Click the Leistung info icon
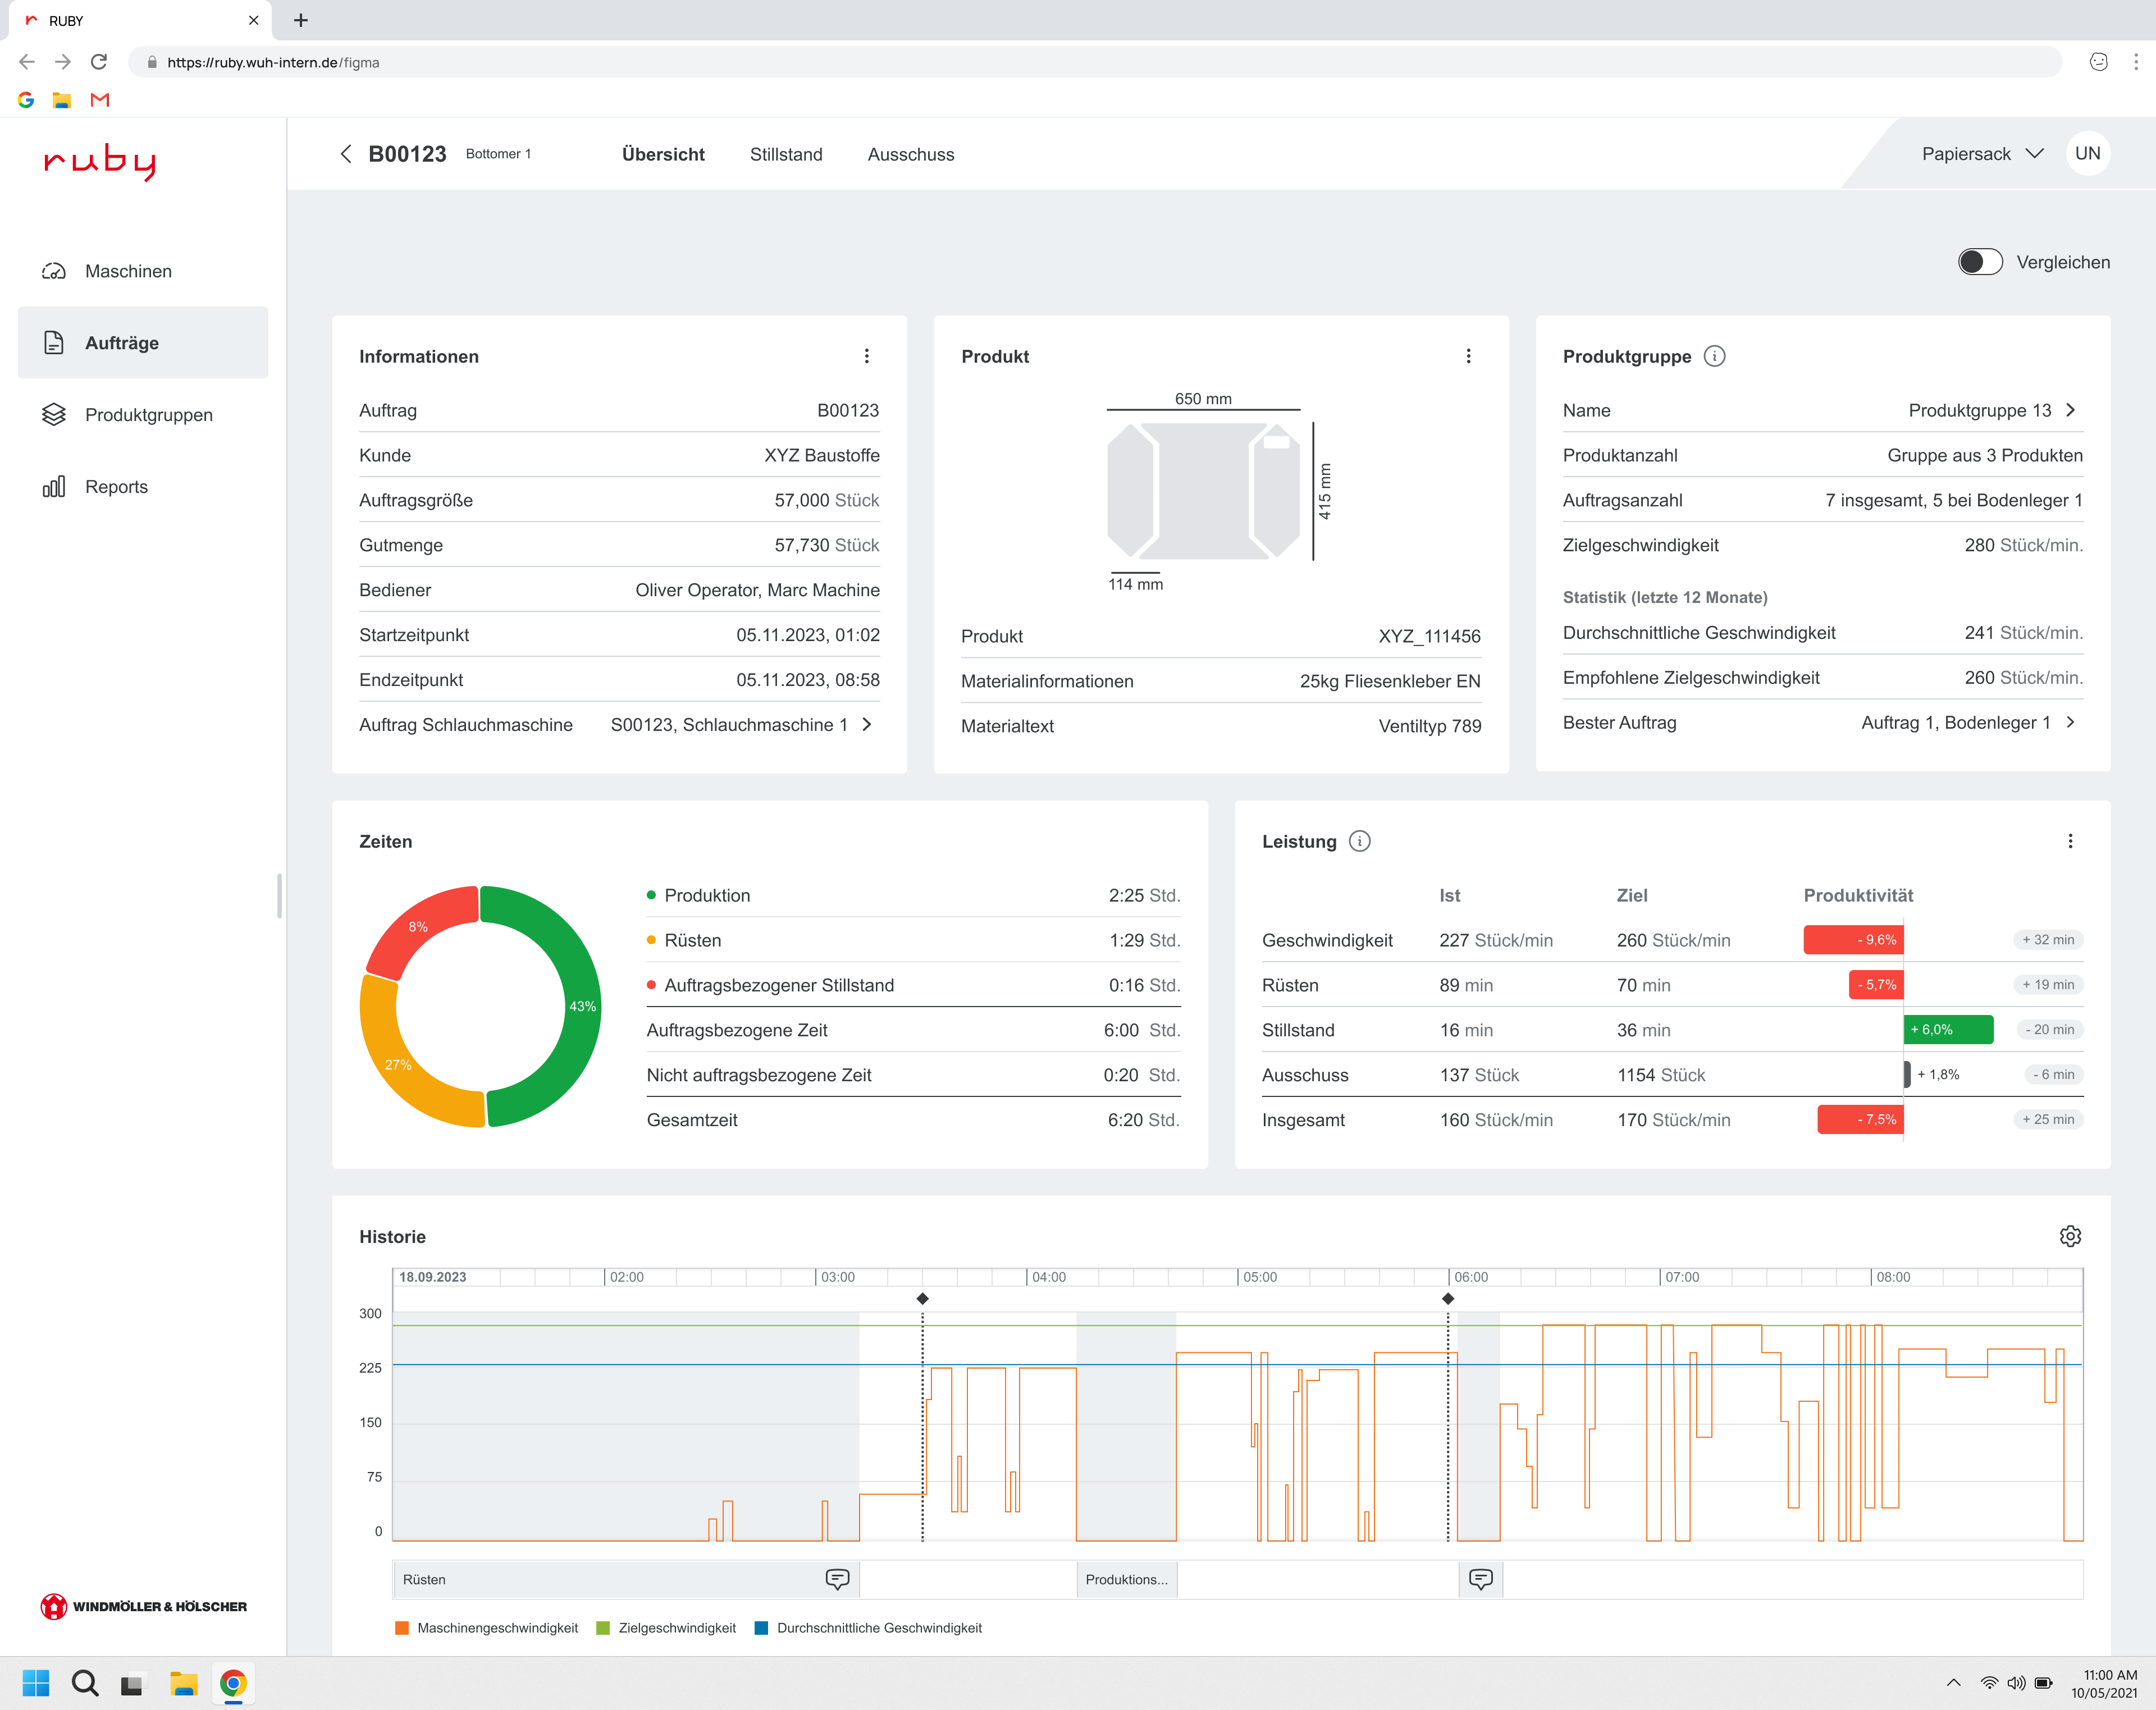2156x1710 pixels. pyautogui.click(x=1359, y=841)
